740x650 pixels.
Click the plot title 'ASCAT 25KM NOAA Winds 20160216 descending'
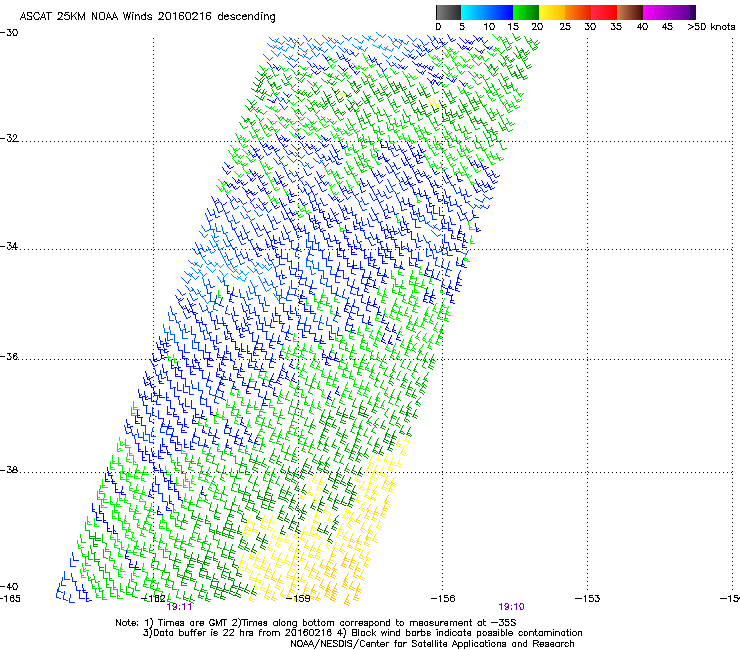[x=147, y=17]
